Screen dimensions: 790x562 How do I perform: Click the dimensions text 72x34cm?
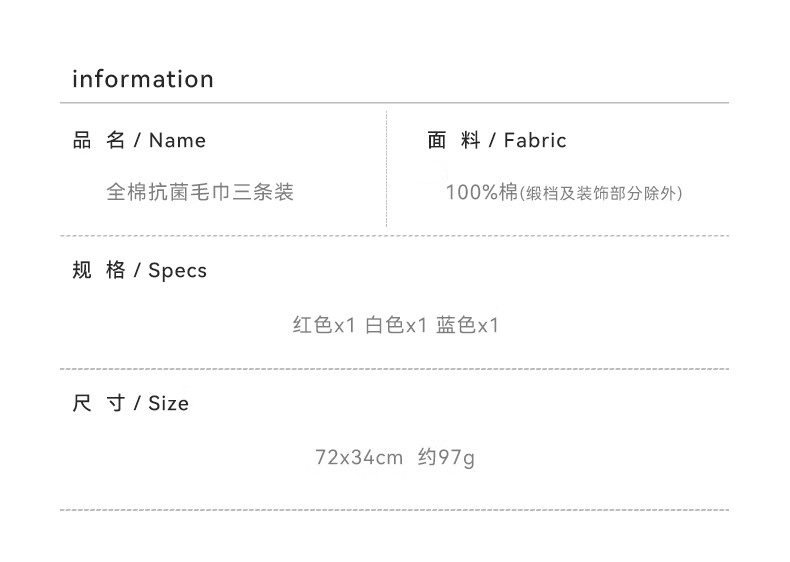(359, 458)
